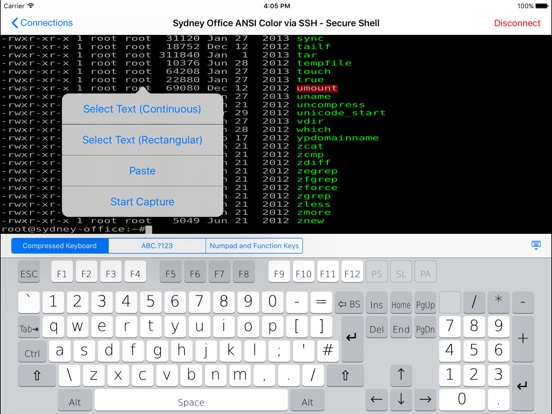The image size is (552, 414).
Task: Hide the on-screen keyboard icon
Action: tap(536, 245)
